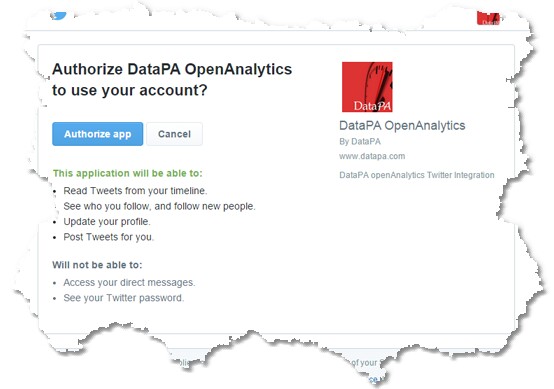The height and width of the screenshot is (389, 554).
Task: Click the 'Update your profile' permission item
Action: [x=107, y=222]
